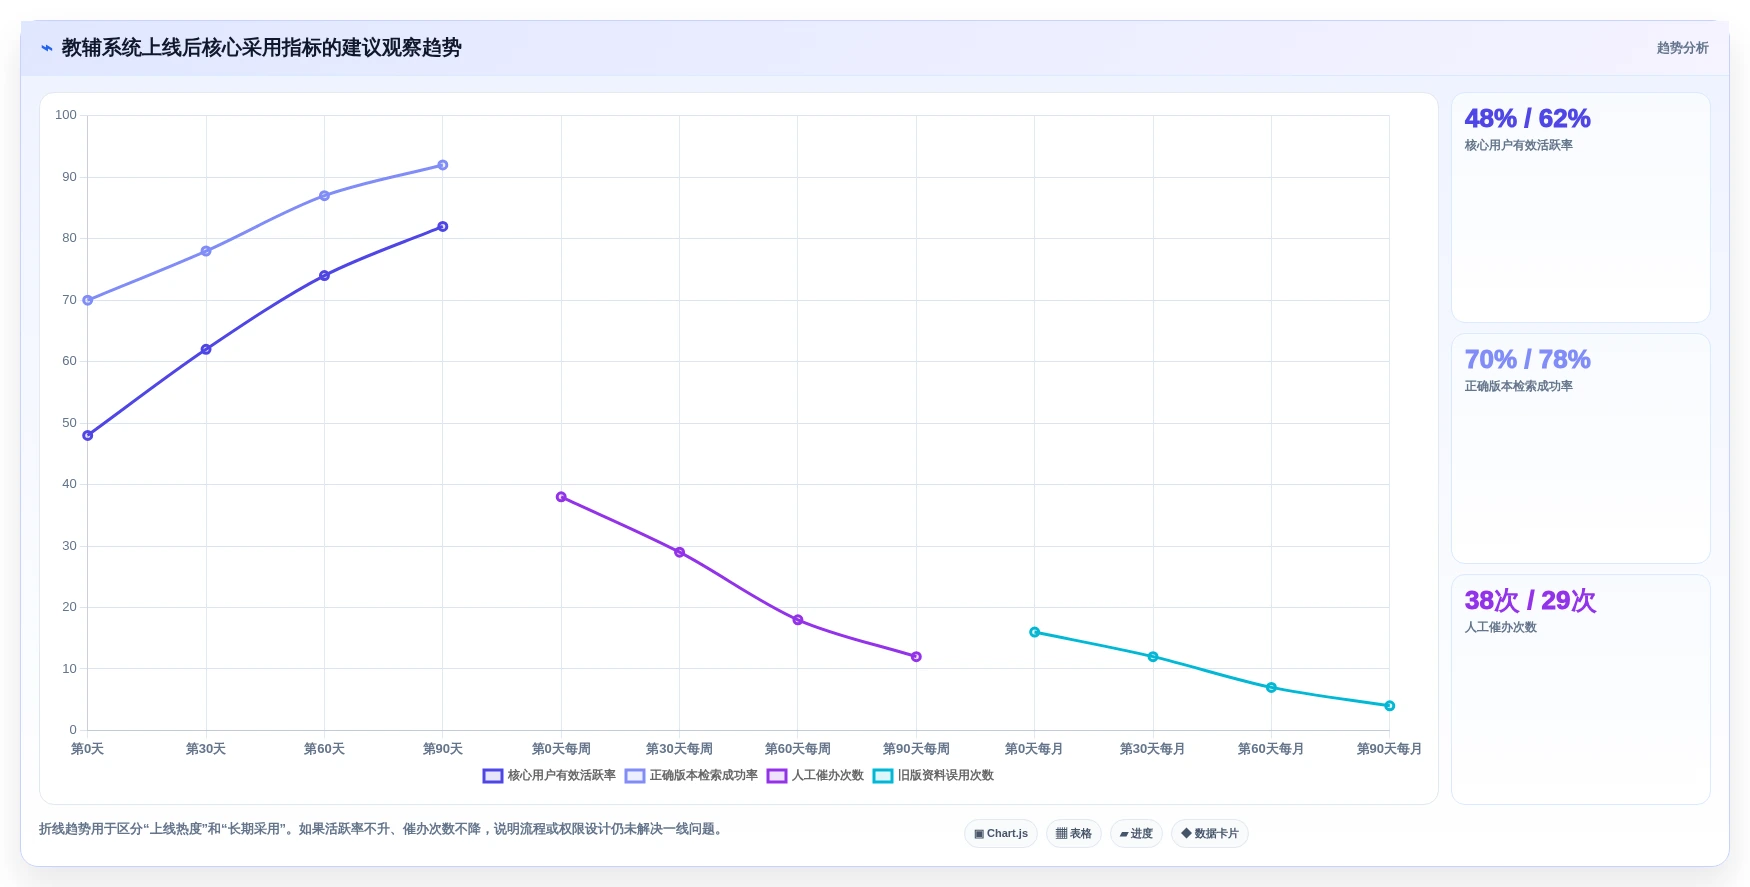Image resolution: width=1750 pixels, height=887 pixels.
Task: Click the x-axis label 第0天每月
Action: click(x=1034, y=749)
